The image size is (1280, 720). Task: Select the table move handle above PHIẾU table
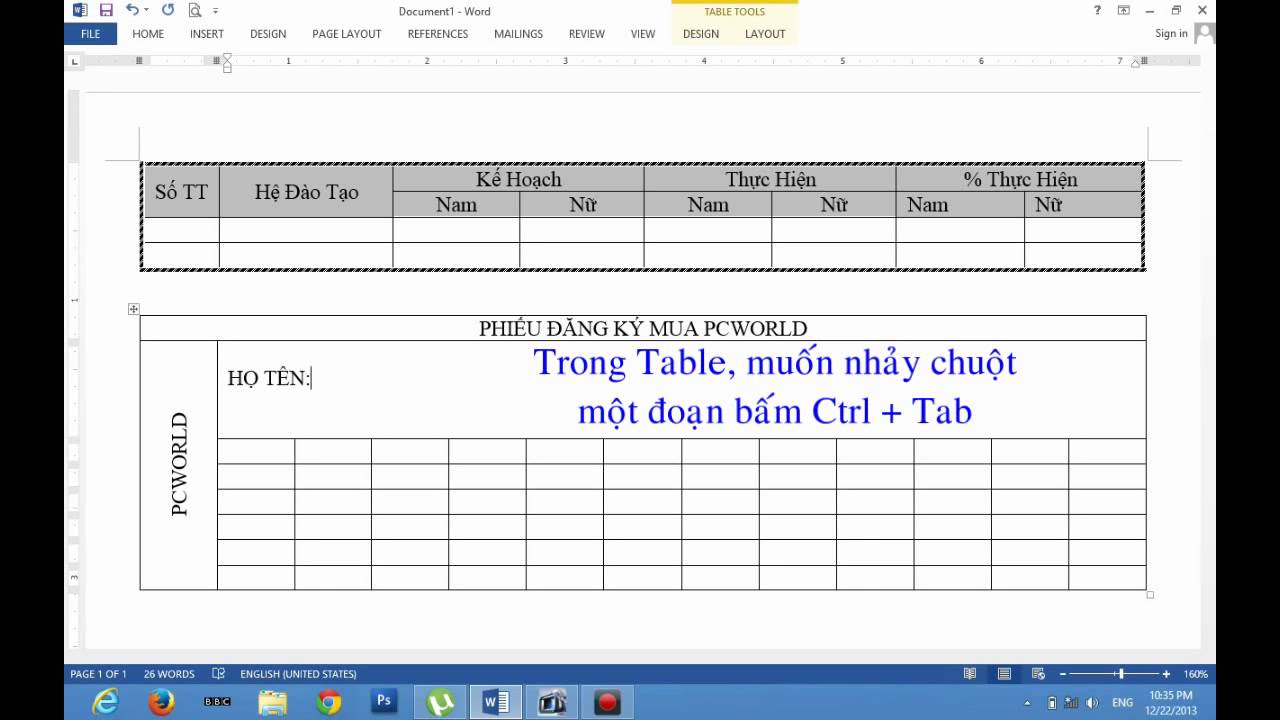pyautogui.click(x=133, y=309)
